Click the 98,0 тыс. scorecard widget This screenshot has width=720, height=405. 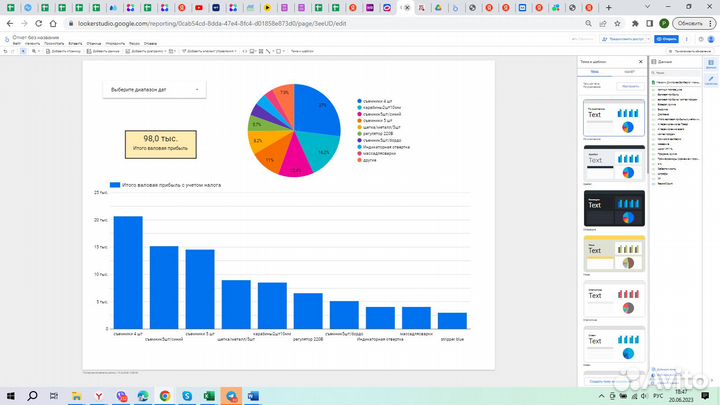[x=160, y=144]
